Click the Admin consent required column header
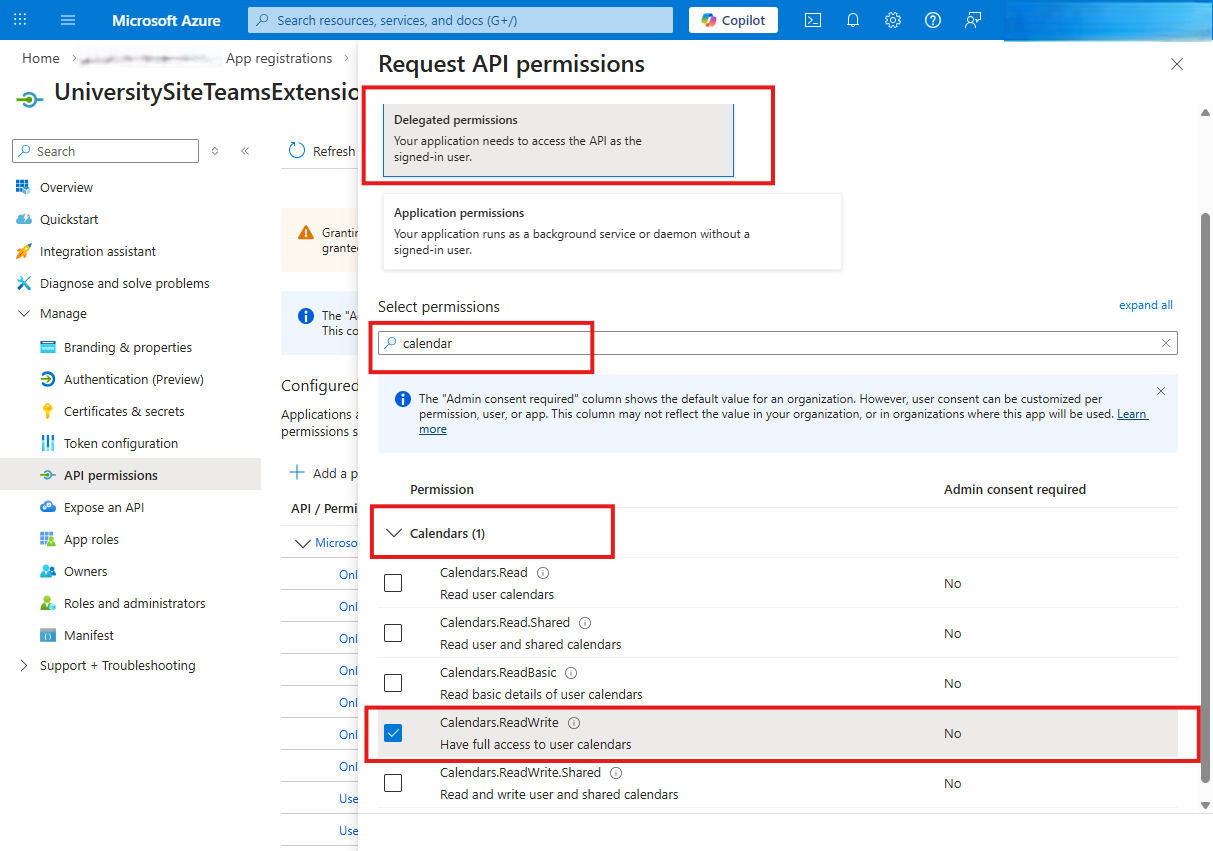1213x851 pixels. click(x=1015, y=489)
